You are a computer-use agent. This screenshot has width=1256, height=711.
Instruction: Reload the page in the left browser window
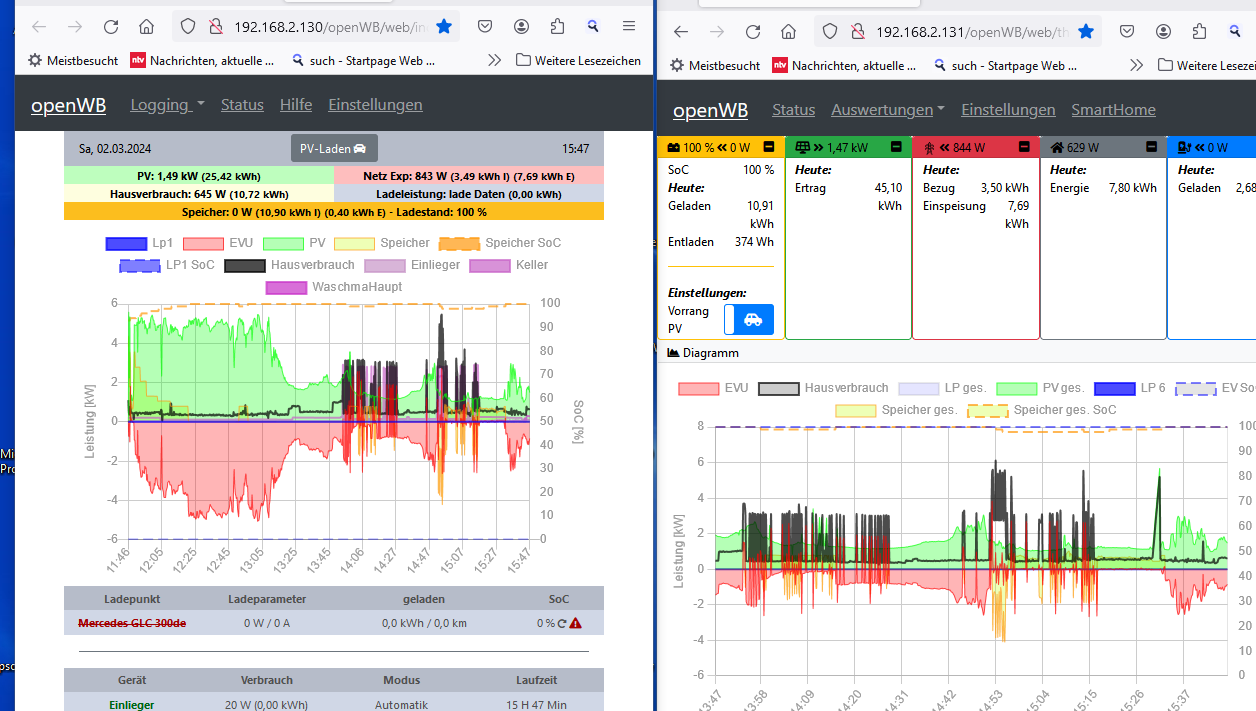click(111, 27)
